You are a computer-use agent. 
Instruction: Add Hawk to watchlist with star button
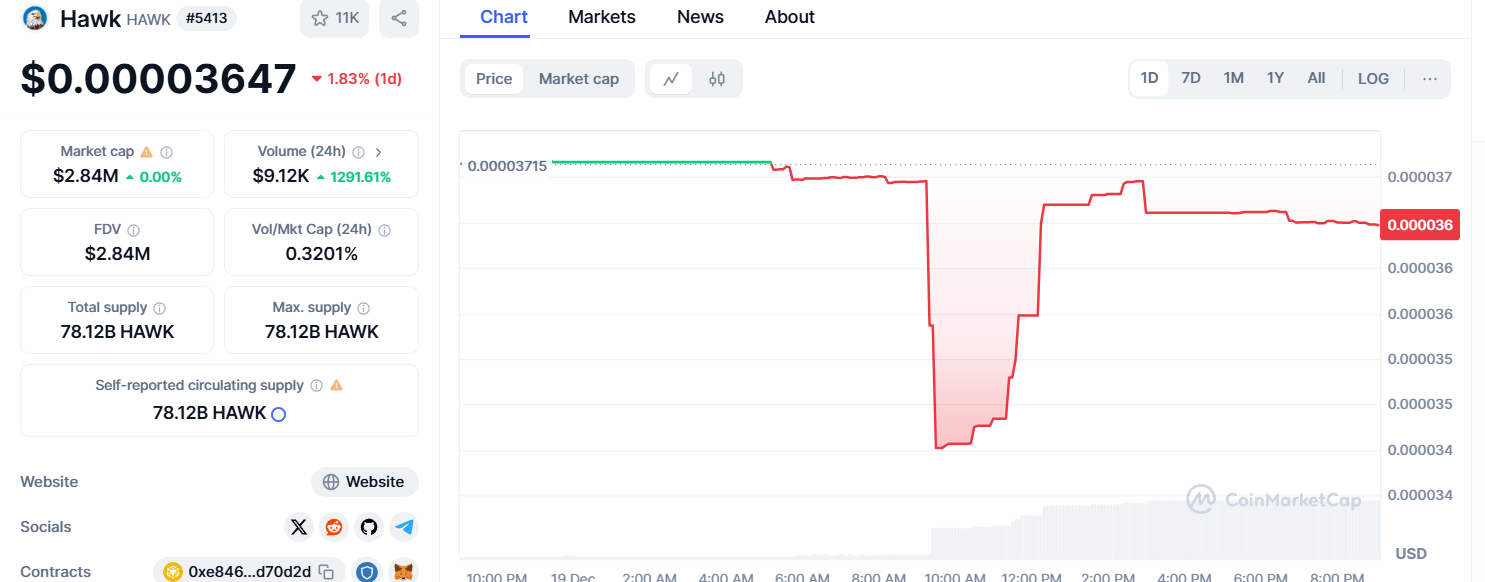(334, 18)
